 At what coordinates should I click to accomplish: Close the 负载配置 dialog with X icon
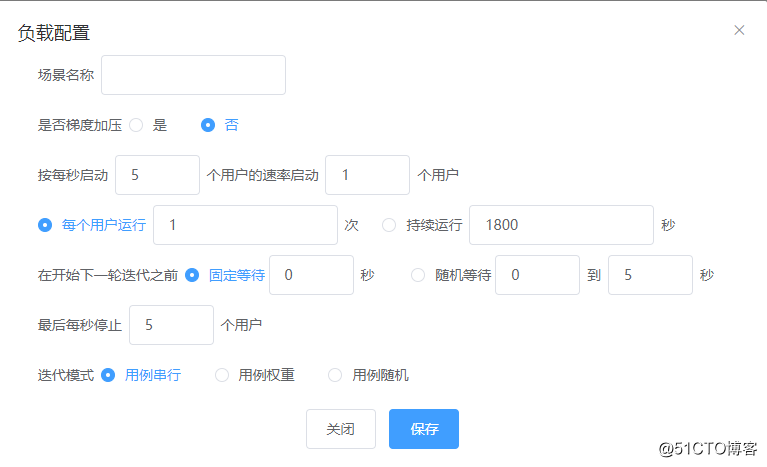(739, 30)
